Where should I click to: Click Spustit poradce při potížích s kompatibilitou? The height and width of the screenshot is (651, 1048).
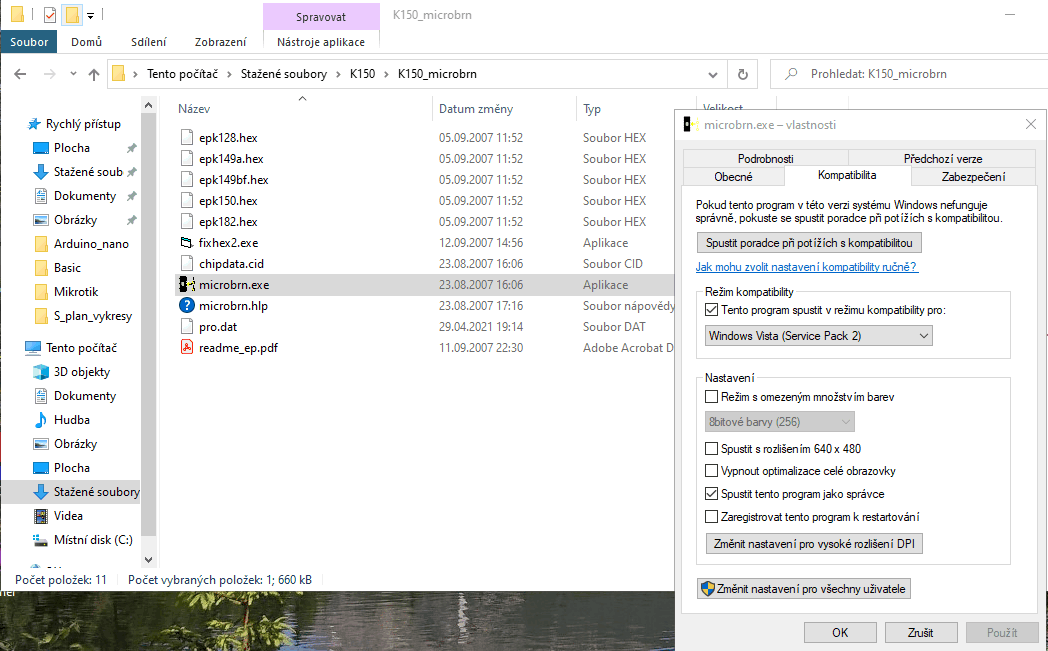pyautogui.click(x=809, y=243)
